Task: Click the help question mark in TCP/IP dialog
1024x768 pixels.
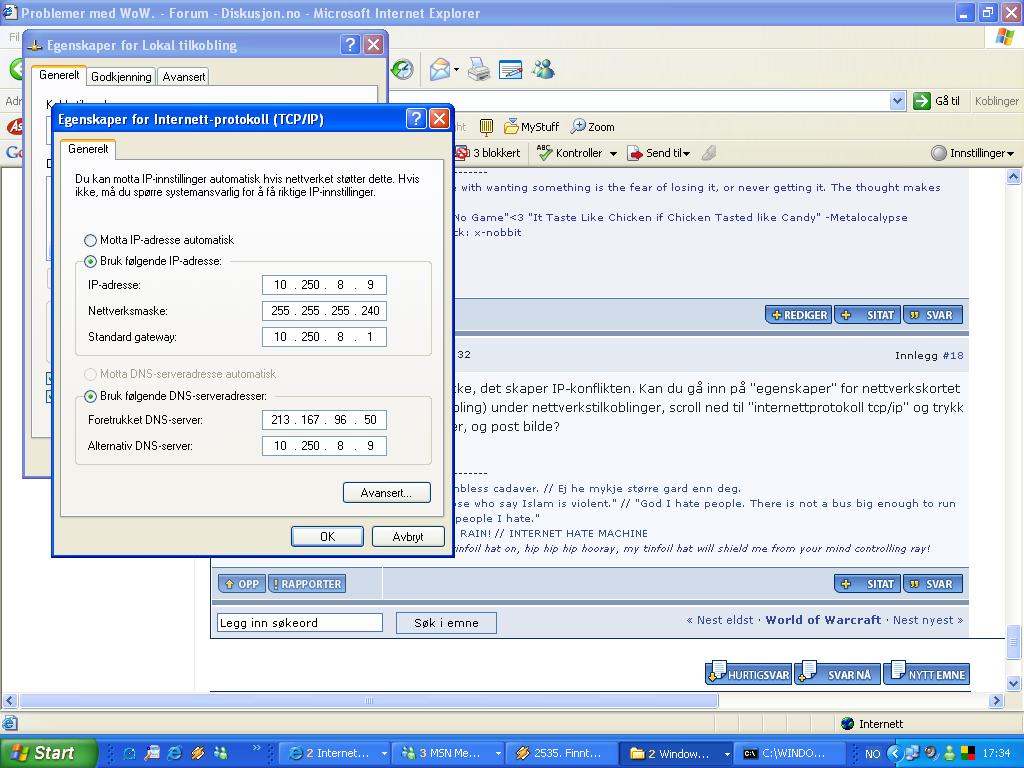Action: click(x=416, y=119)
